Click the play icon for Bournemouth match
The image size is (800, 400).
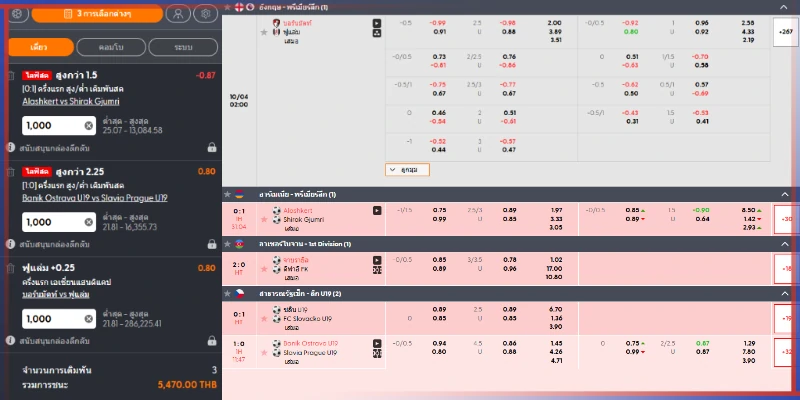[376, 22]
